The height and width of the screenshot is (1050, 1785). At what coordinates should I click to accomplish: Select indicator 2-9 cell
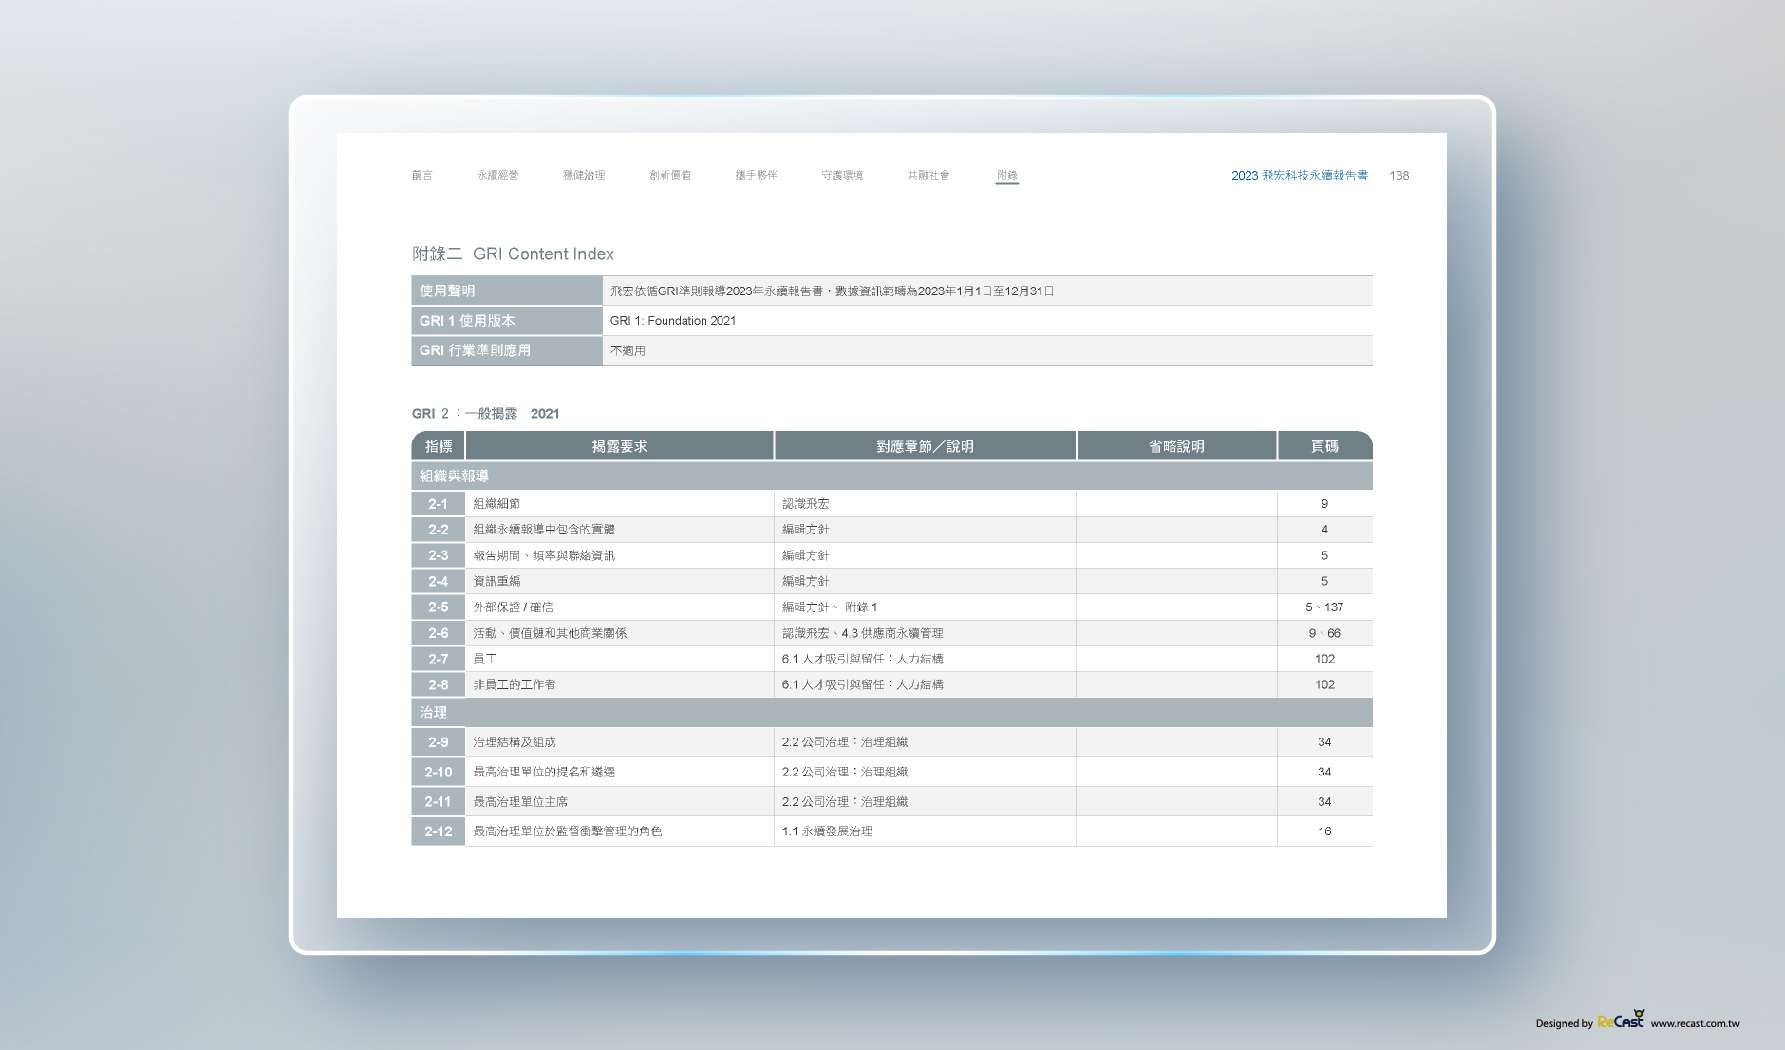tap(438, 742)
